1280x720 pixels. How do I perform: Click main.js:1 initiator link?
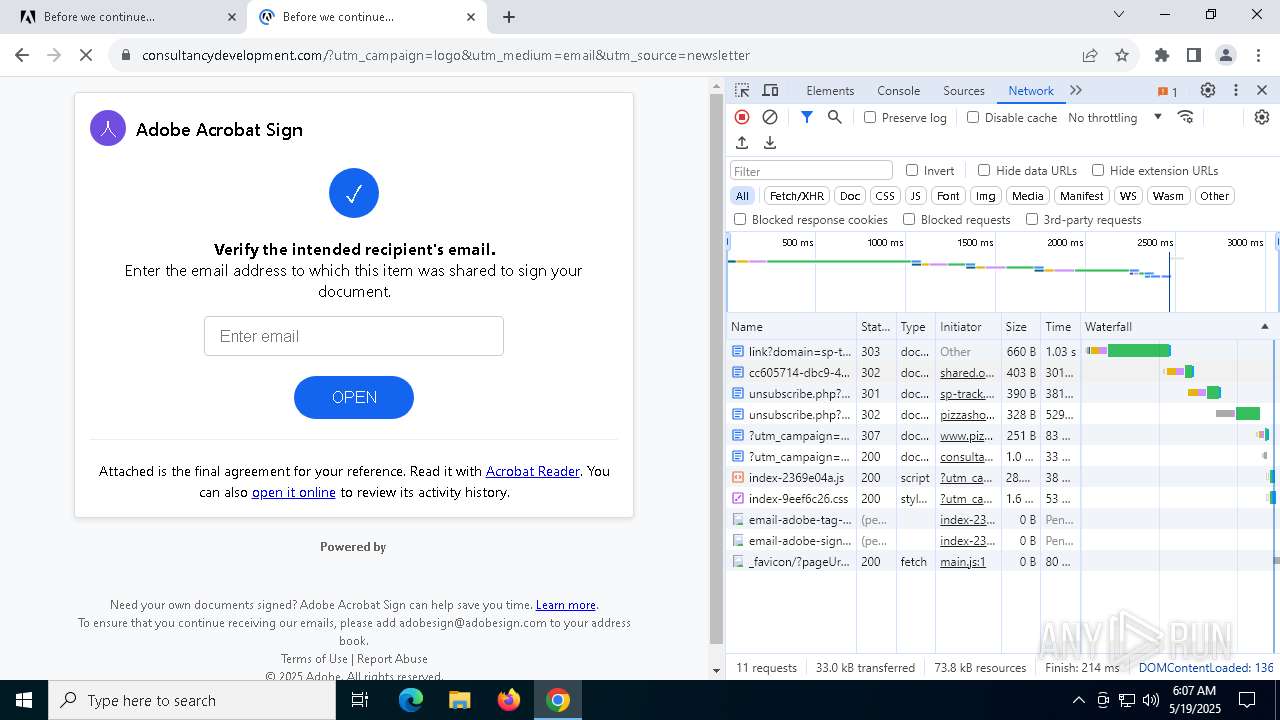tap(963, 562)
